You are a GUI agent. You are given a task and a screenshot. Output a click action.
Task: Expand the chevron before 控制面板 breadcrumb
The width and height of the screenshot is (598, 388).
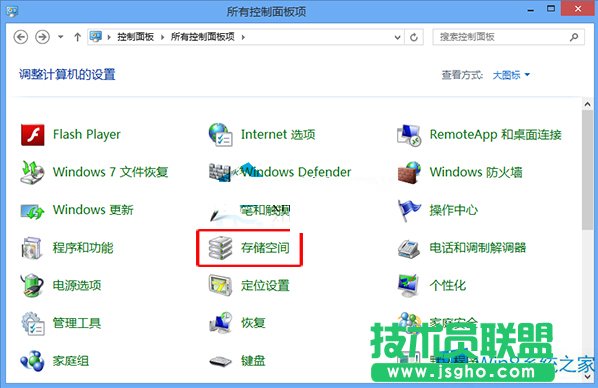click(109, 37)
